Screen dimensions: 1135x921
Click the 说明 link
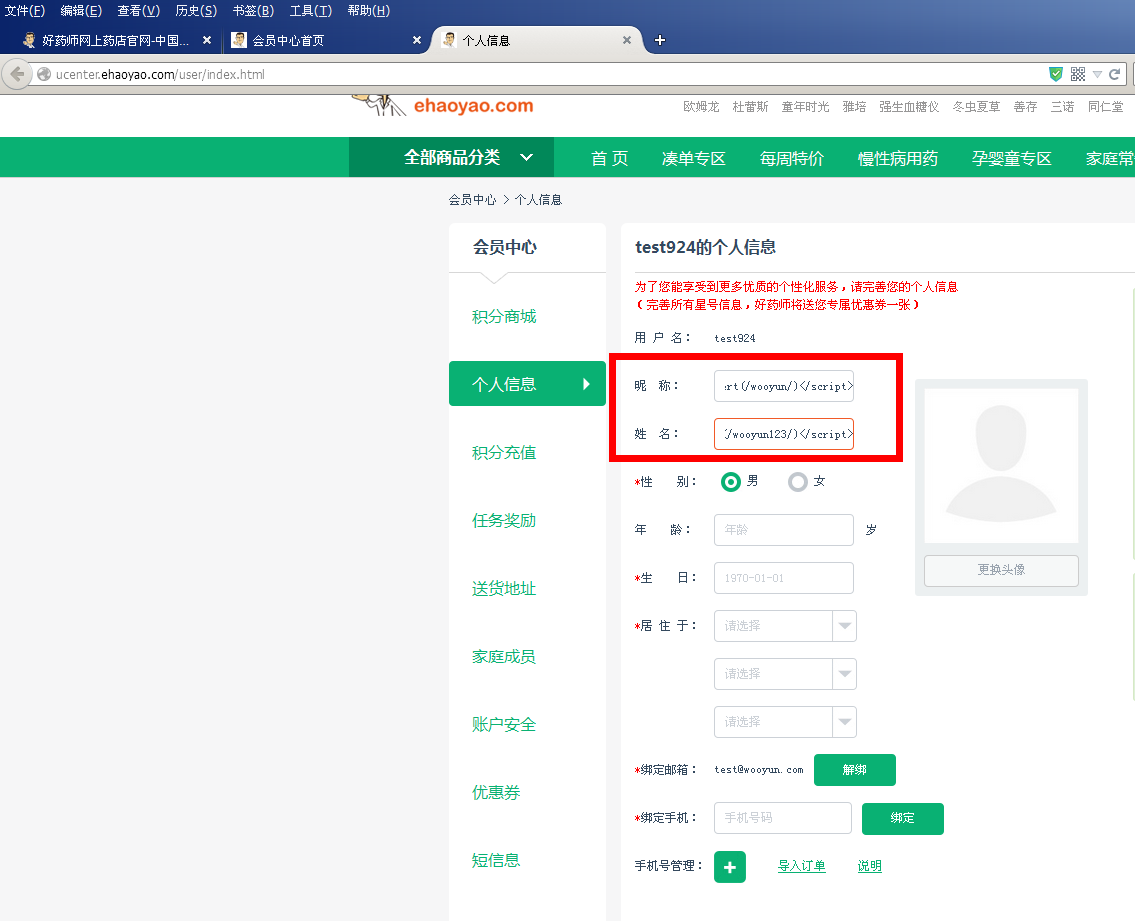(869, 866)
